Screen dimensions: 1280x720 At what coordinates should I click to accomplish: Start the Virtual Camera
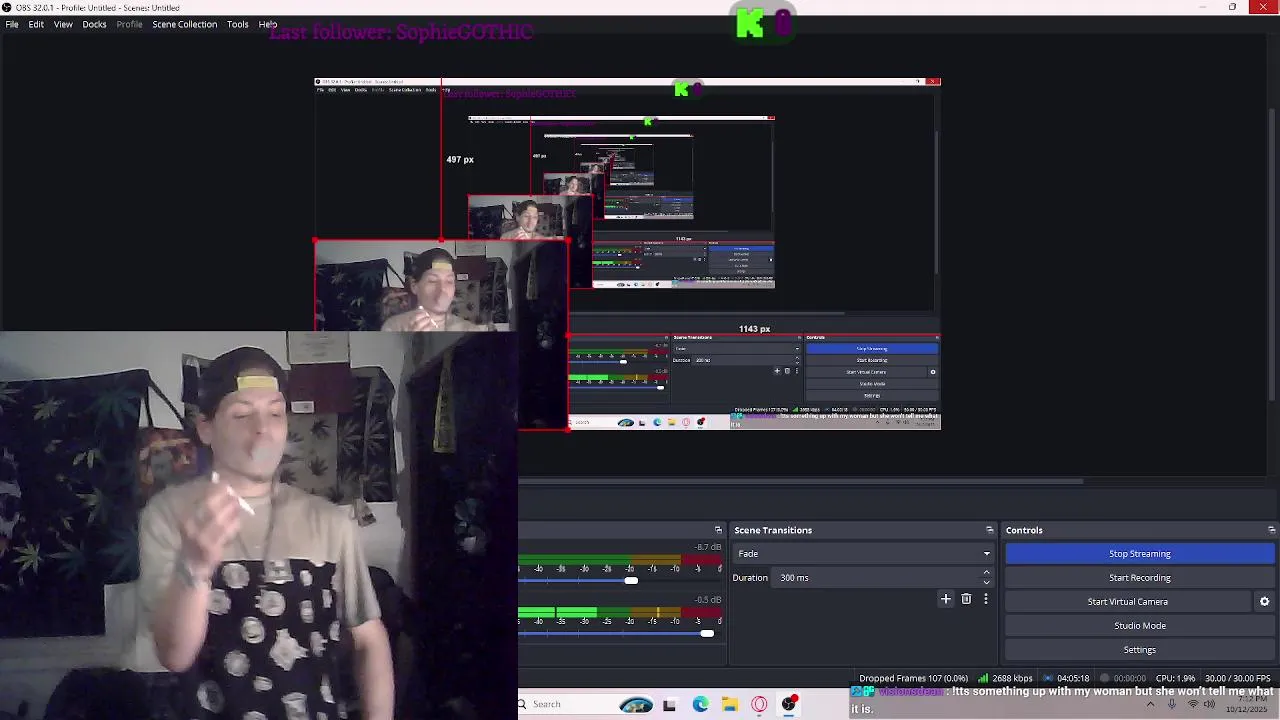point(1127,602)
